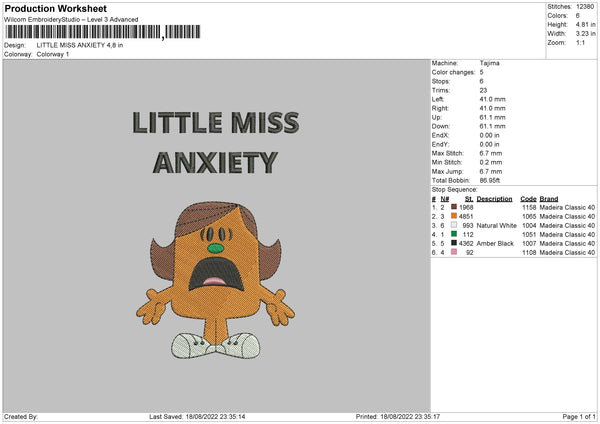Select the Amber Black thread swatch
The image size is (600, 424).
455,243
